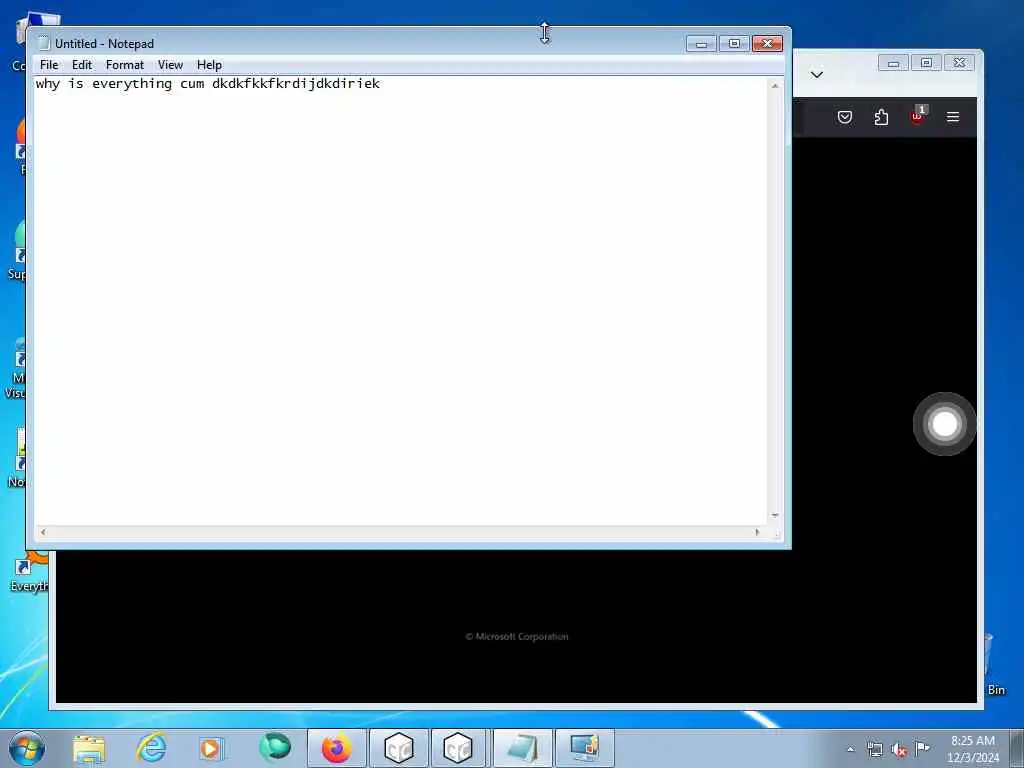Open Firefox Pocket save icon
Image resolution: width=1024 pixels, height=768 pixels.
[x=844, y=117]
